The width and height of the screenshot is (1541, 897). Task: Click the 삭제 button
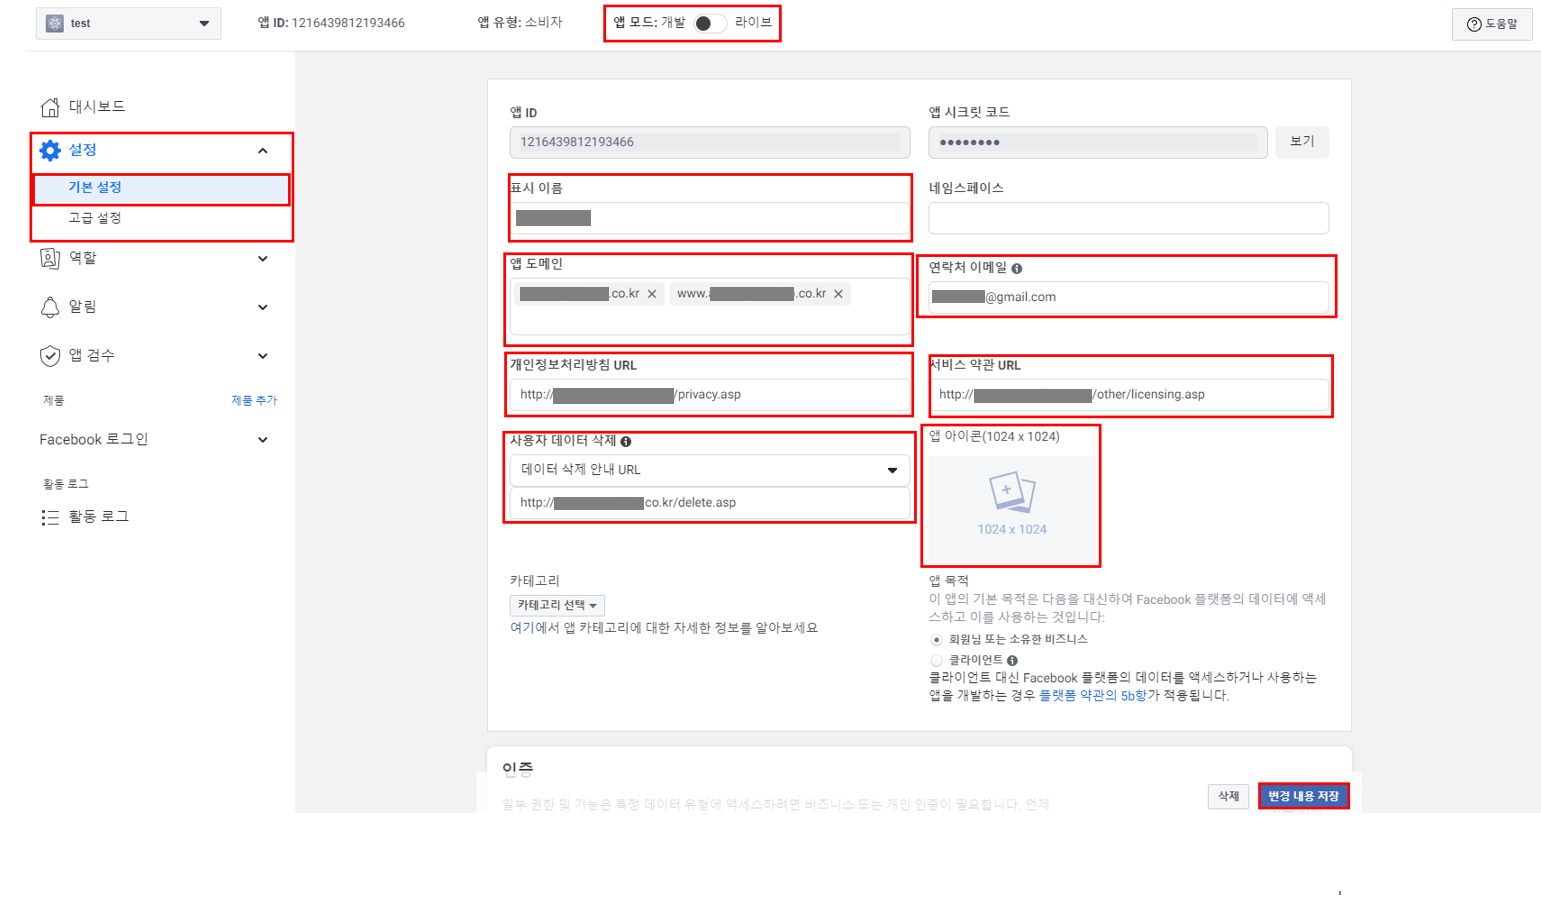[x=1228, y=796]
